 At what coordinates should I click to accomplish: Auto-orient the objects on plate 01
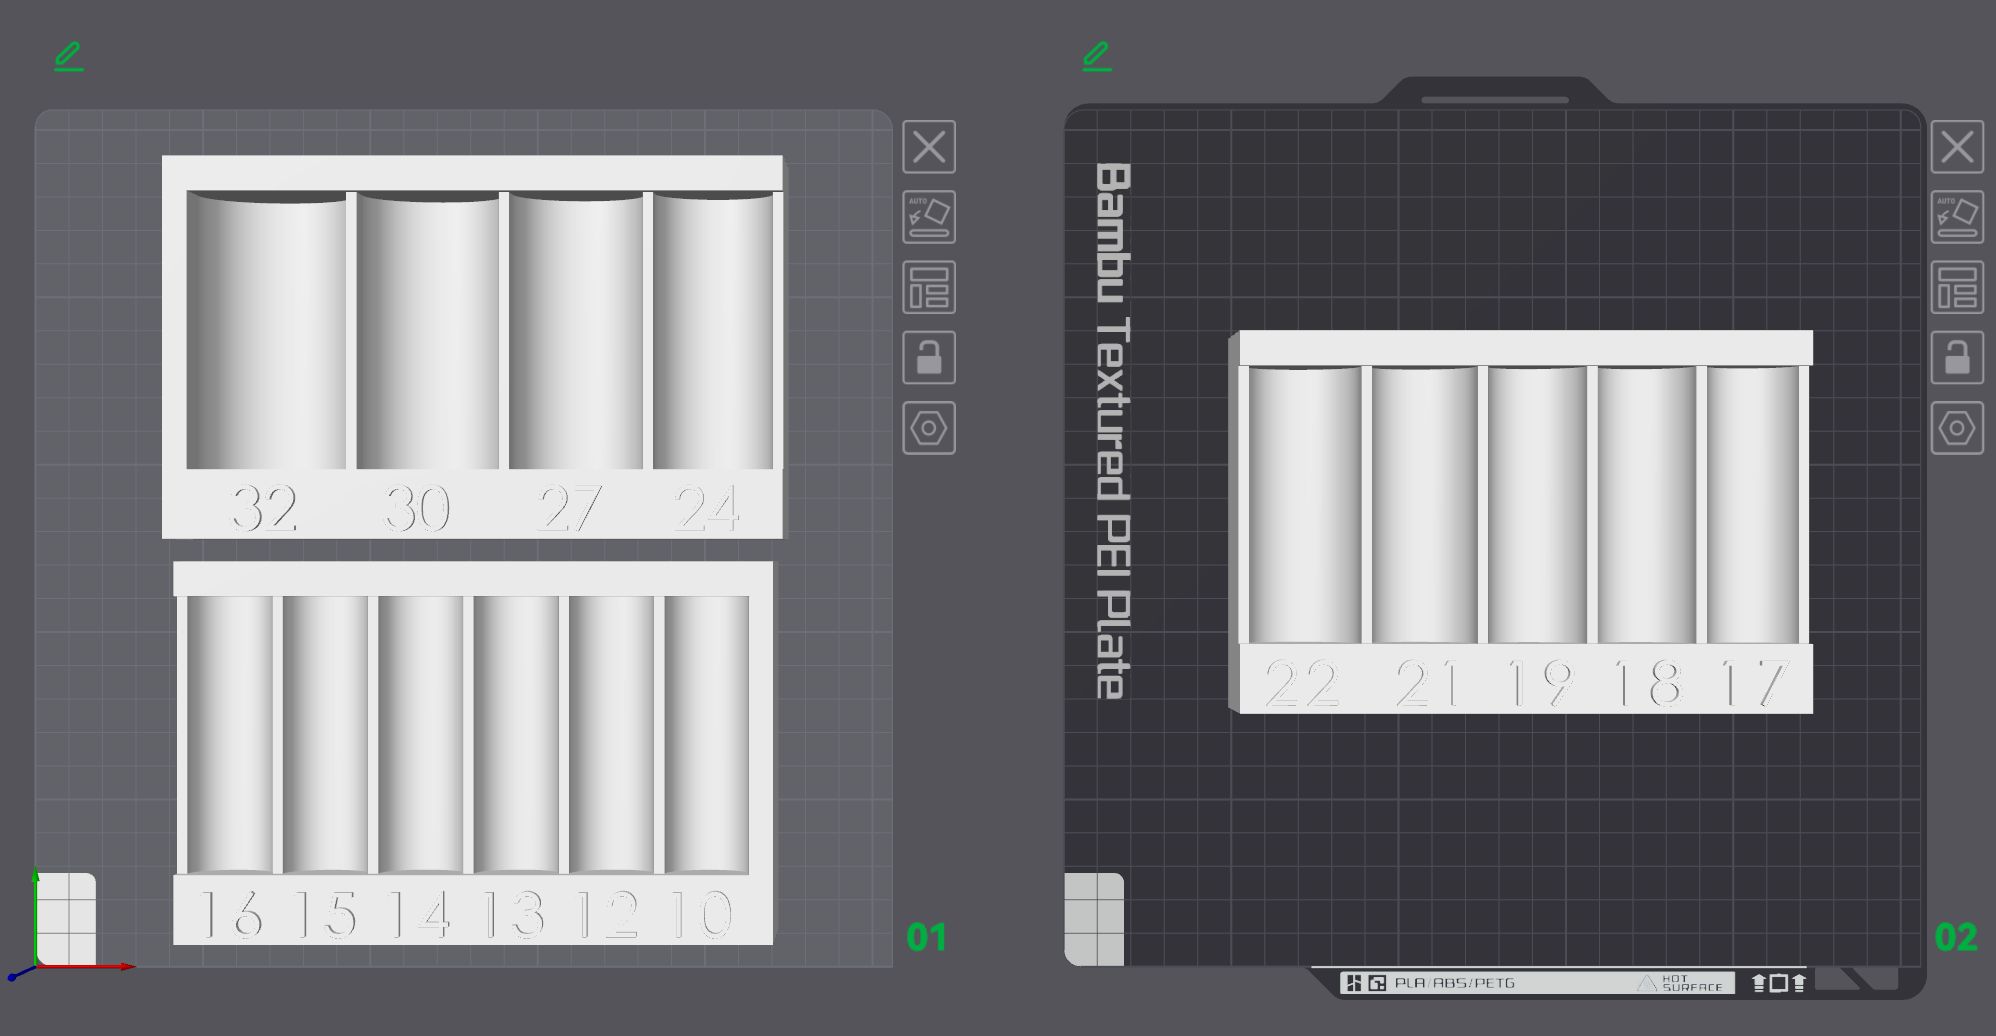tap(929, 217)
